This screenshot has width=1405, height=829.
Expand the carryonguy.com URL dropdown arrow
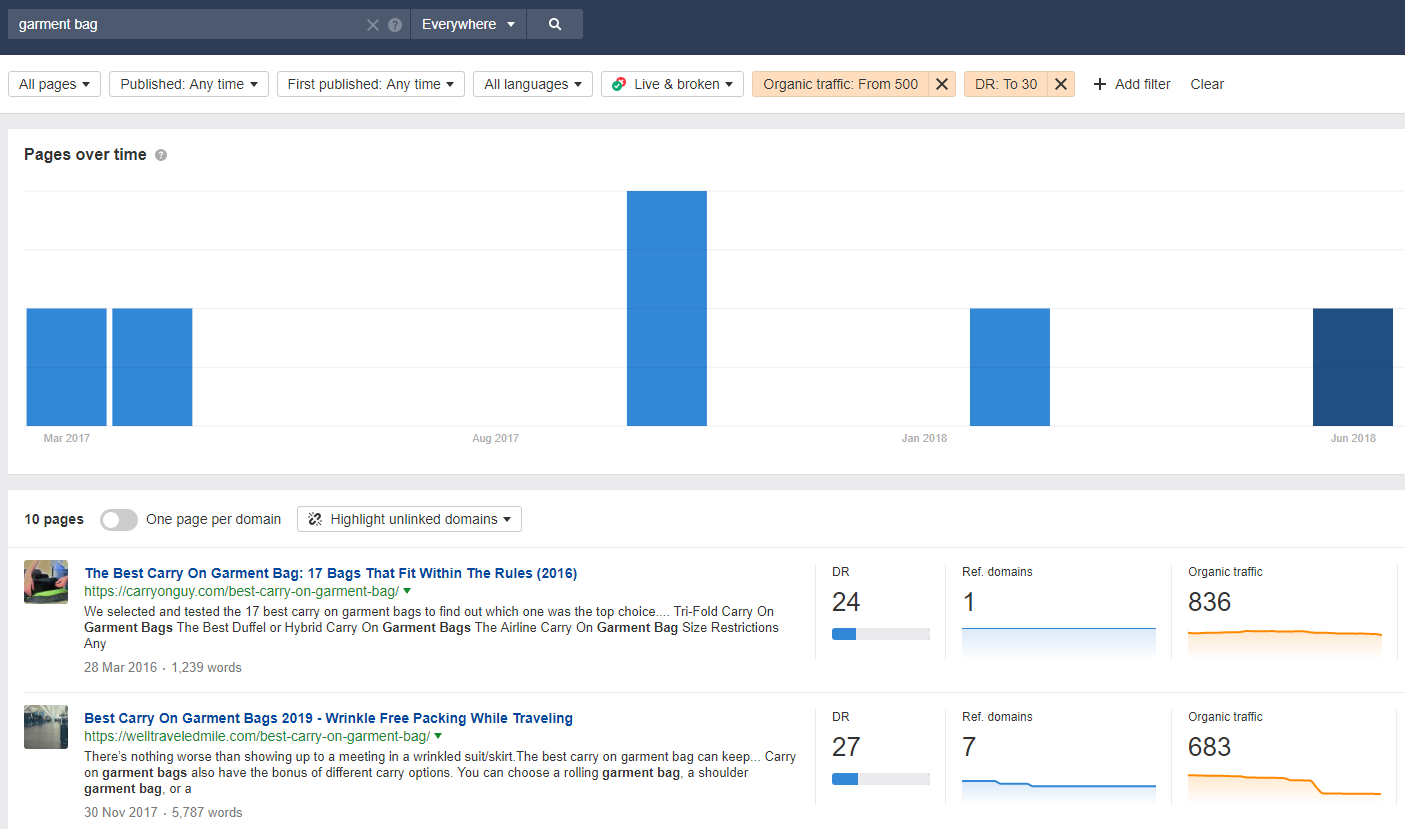click(407, 591)
